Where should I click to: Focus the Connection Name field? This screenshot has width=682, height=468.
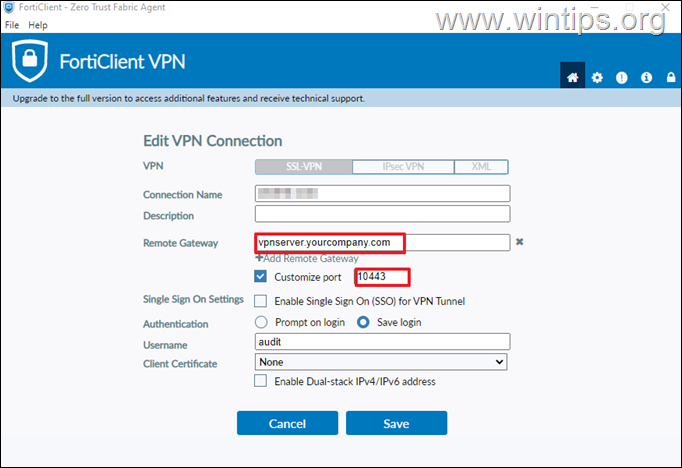tap(382, 194)
